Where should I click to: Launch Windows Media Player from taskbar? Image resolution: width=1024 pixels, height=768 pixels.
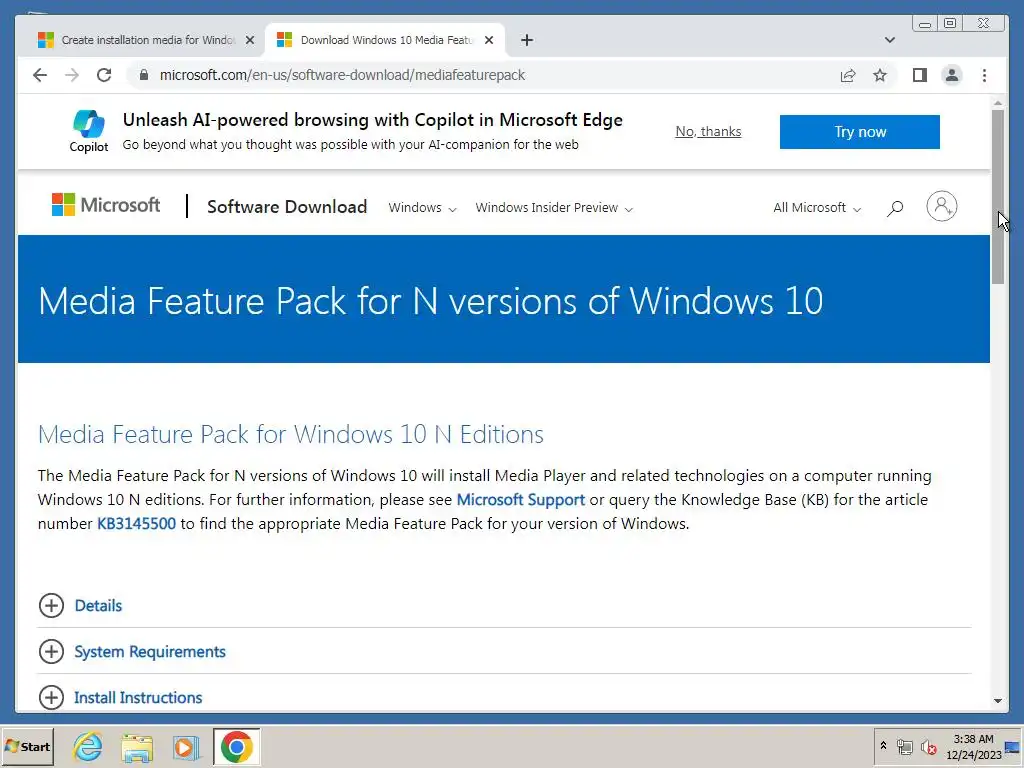coord(186,747)
